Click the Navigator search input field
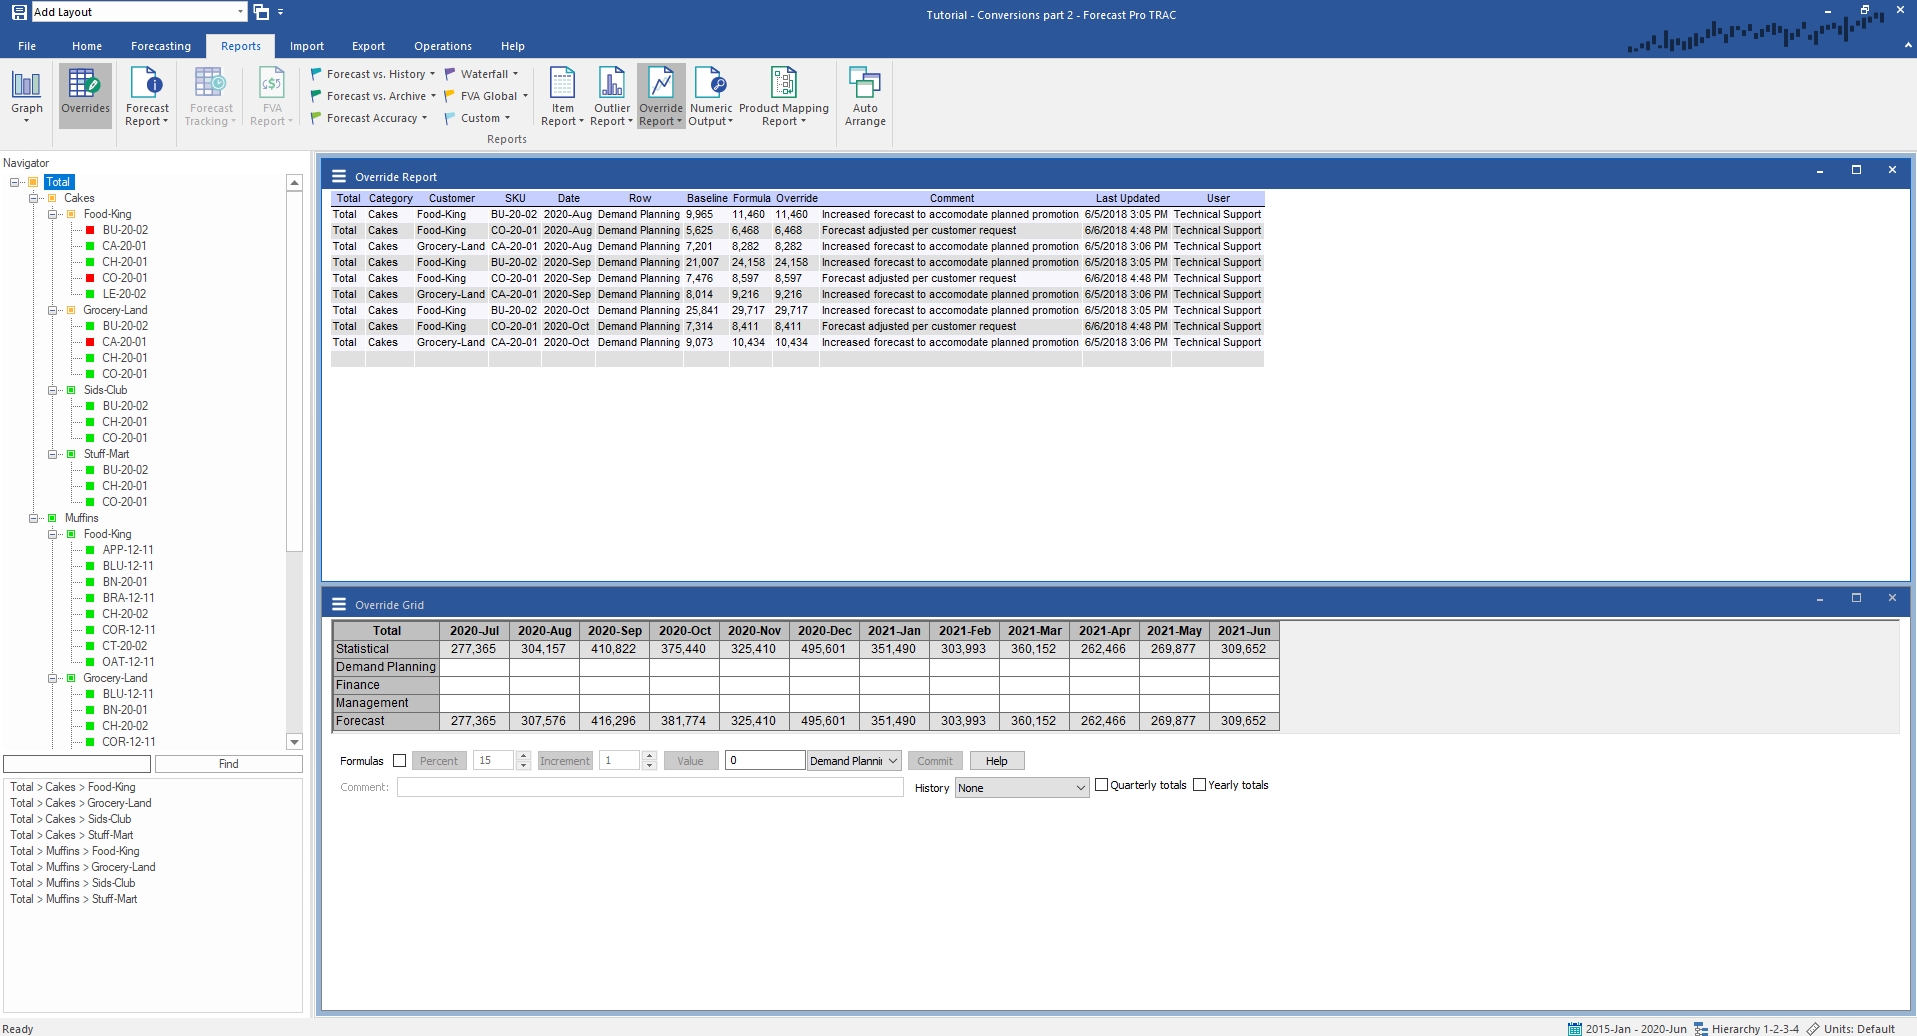The image size is (1917, 1036). click(77, 764)
